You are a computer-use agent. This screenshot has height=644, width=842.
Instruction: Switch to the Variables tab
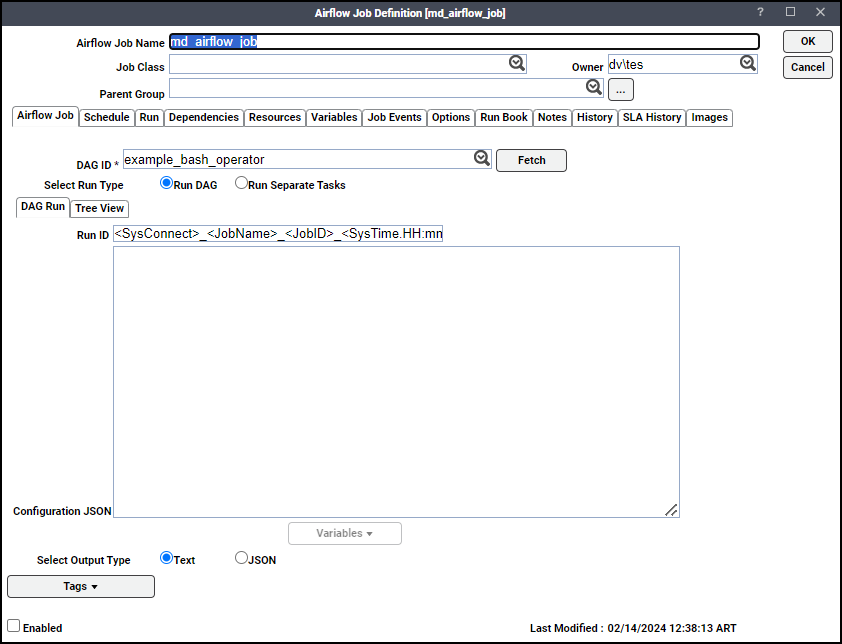point(334,118)
